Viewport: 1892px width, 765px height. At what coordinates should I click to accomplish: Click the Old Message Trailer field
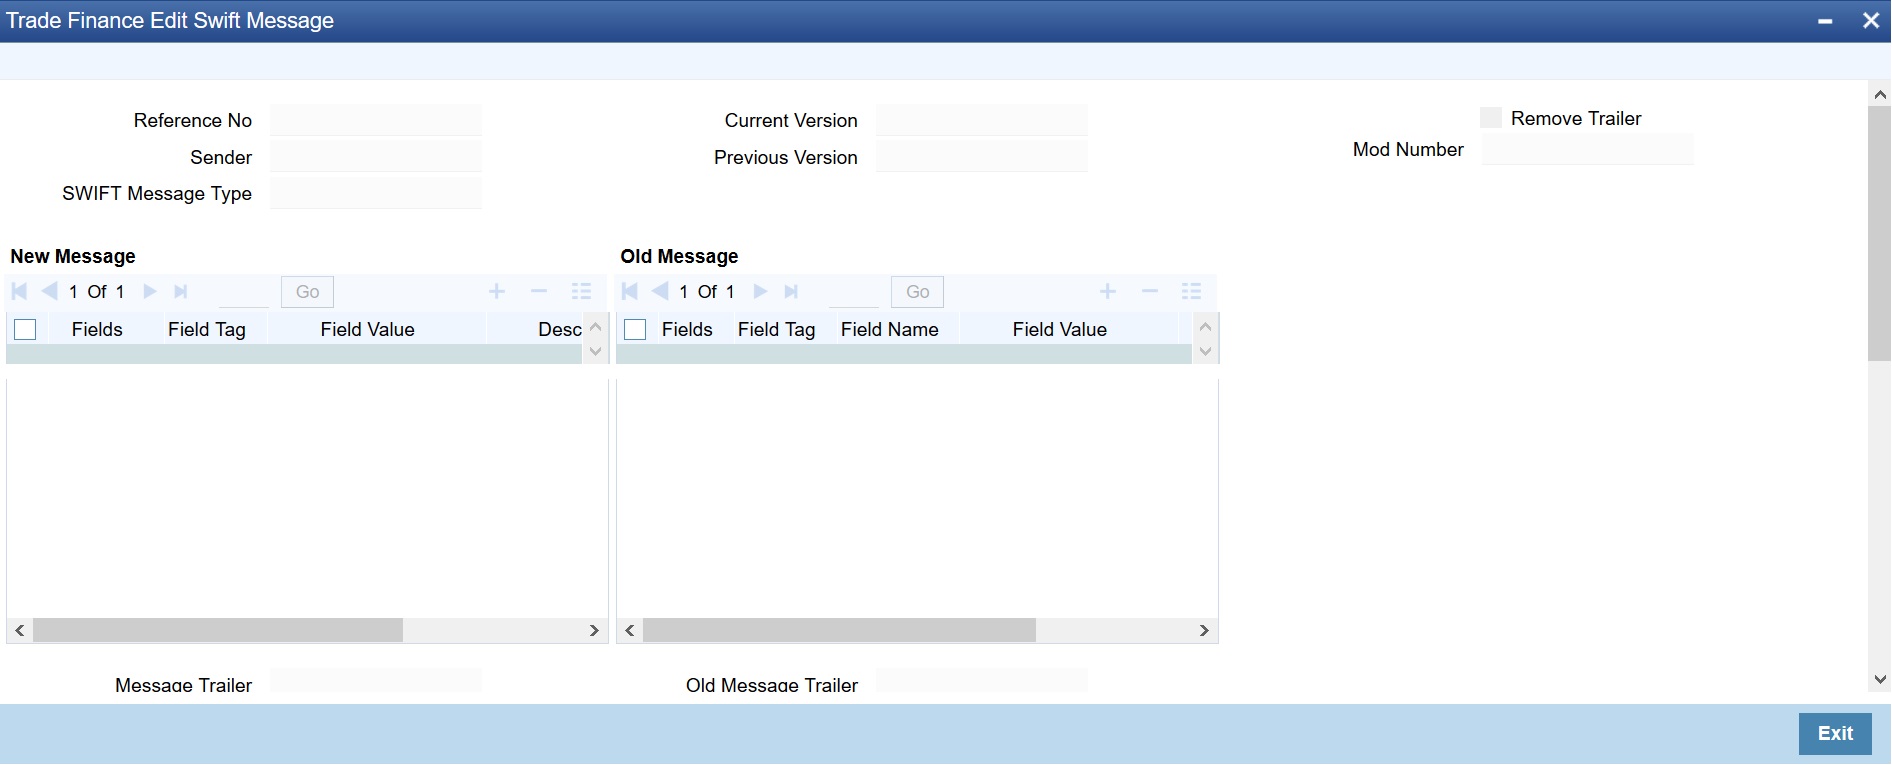tap(982, 681)
